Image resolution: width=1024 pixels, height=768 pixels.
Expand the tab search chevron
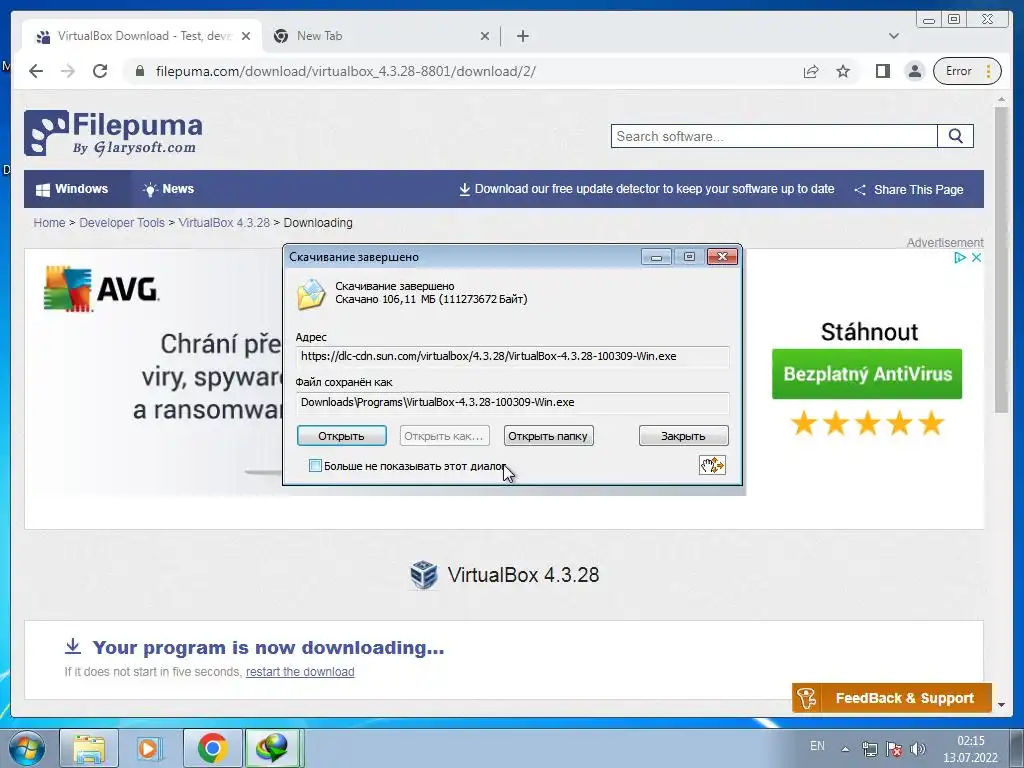tap(893, 36)
